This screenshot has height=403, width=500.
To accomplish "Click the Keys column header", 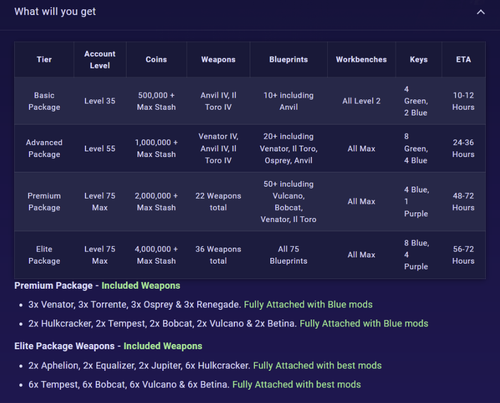I will [418, 59].
